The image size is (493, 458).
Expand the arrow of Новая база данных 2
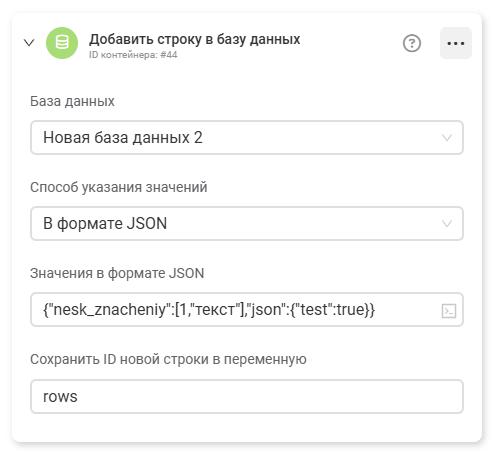[x=447, y=137]
